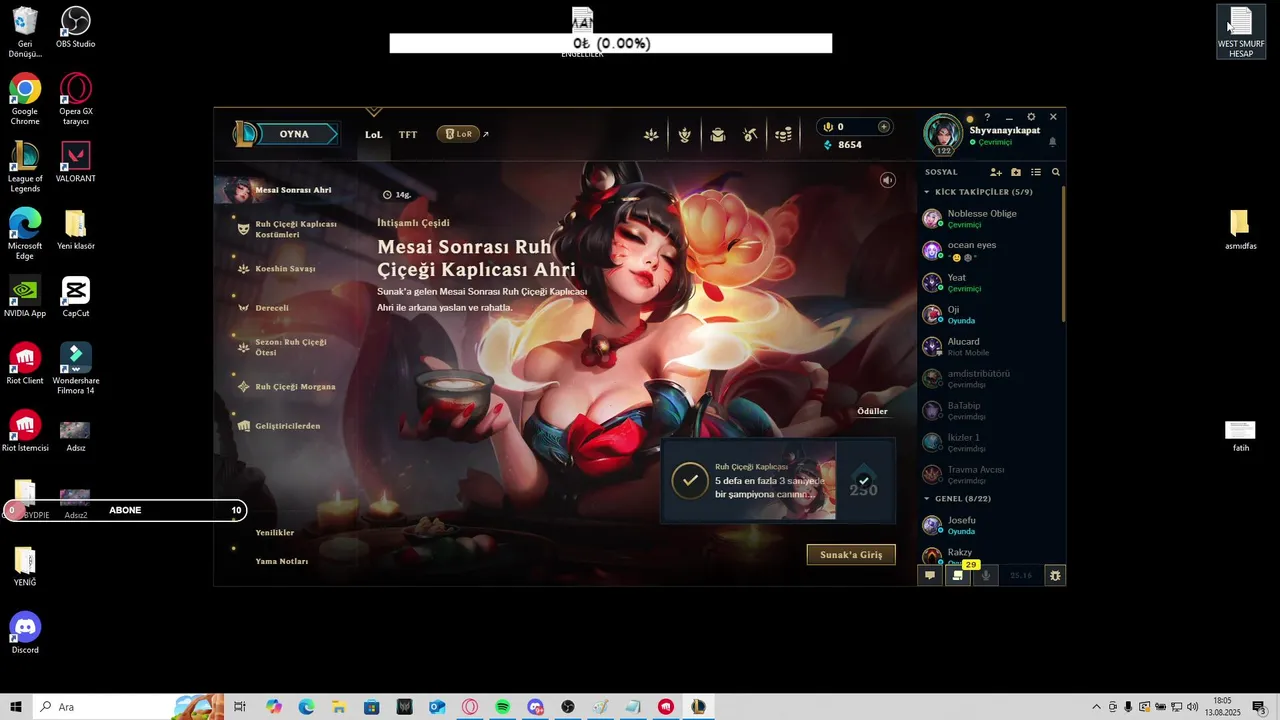The image size is (1280, 720).
Task: Open the Store coins icon
Action: click(783, 135)
